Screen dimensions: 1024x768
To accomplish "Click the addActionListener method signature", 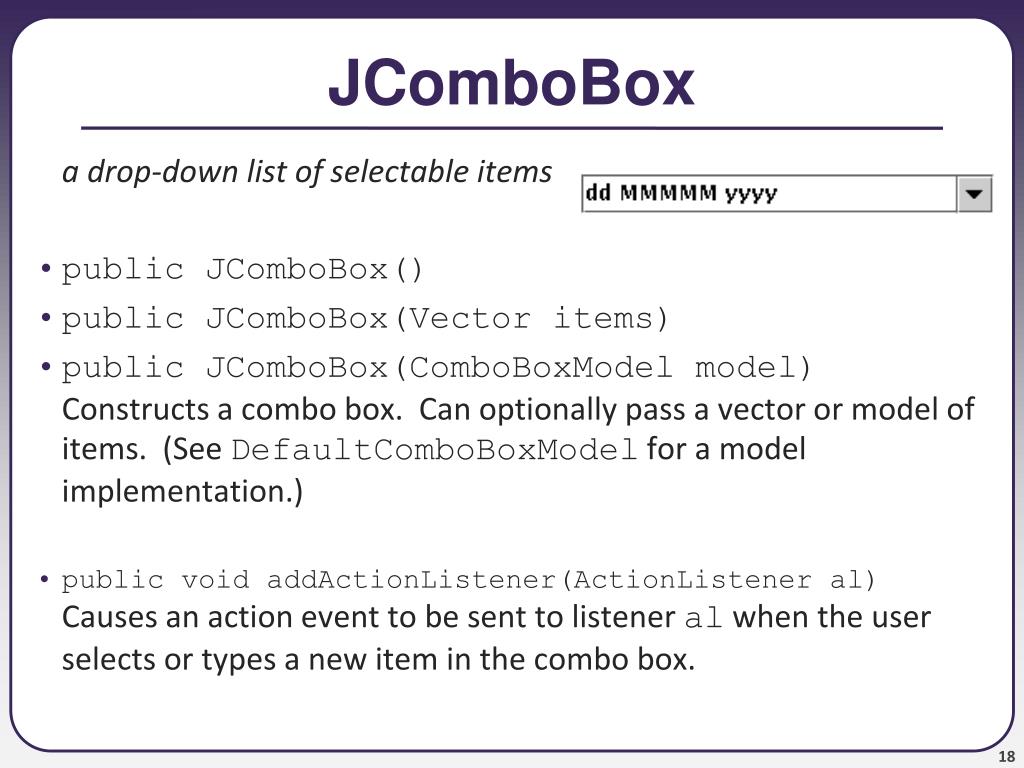I will coord(468,580).
